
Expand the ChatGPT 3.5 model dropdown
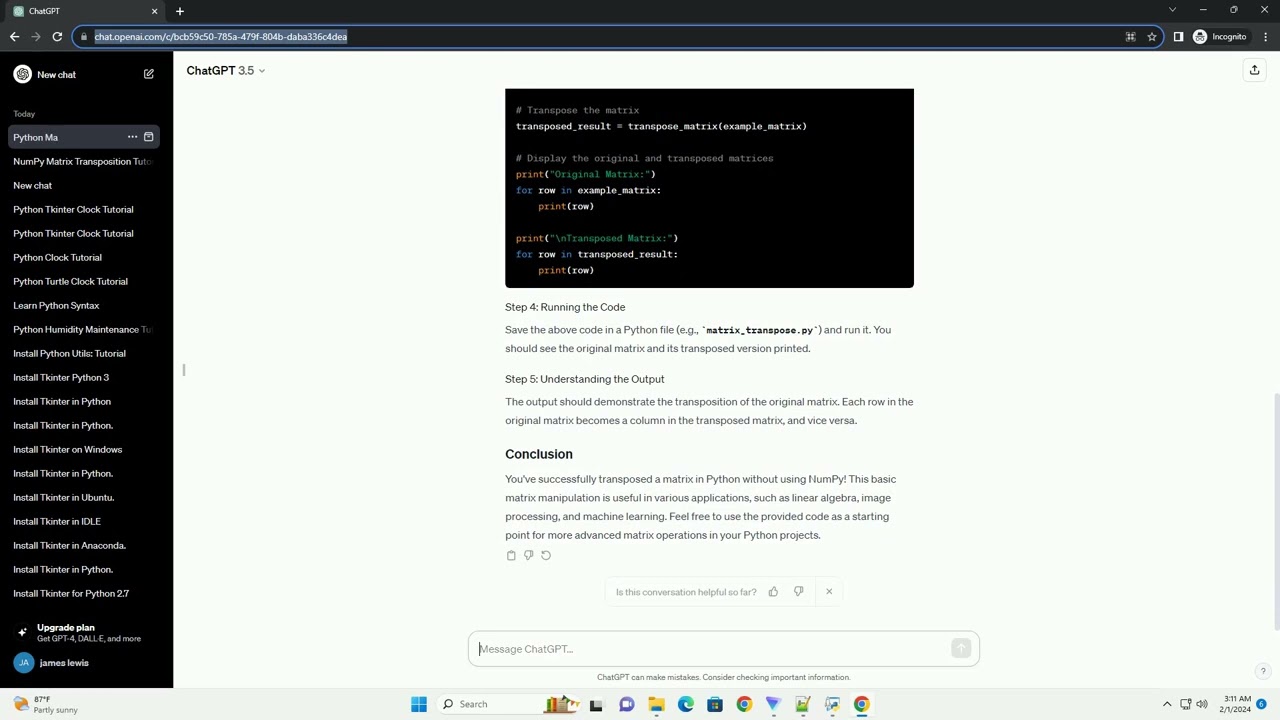(226, 70)
